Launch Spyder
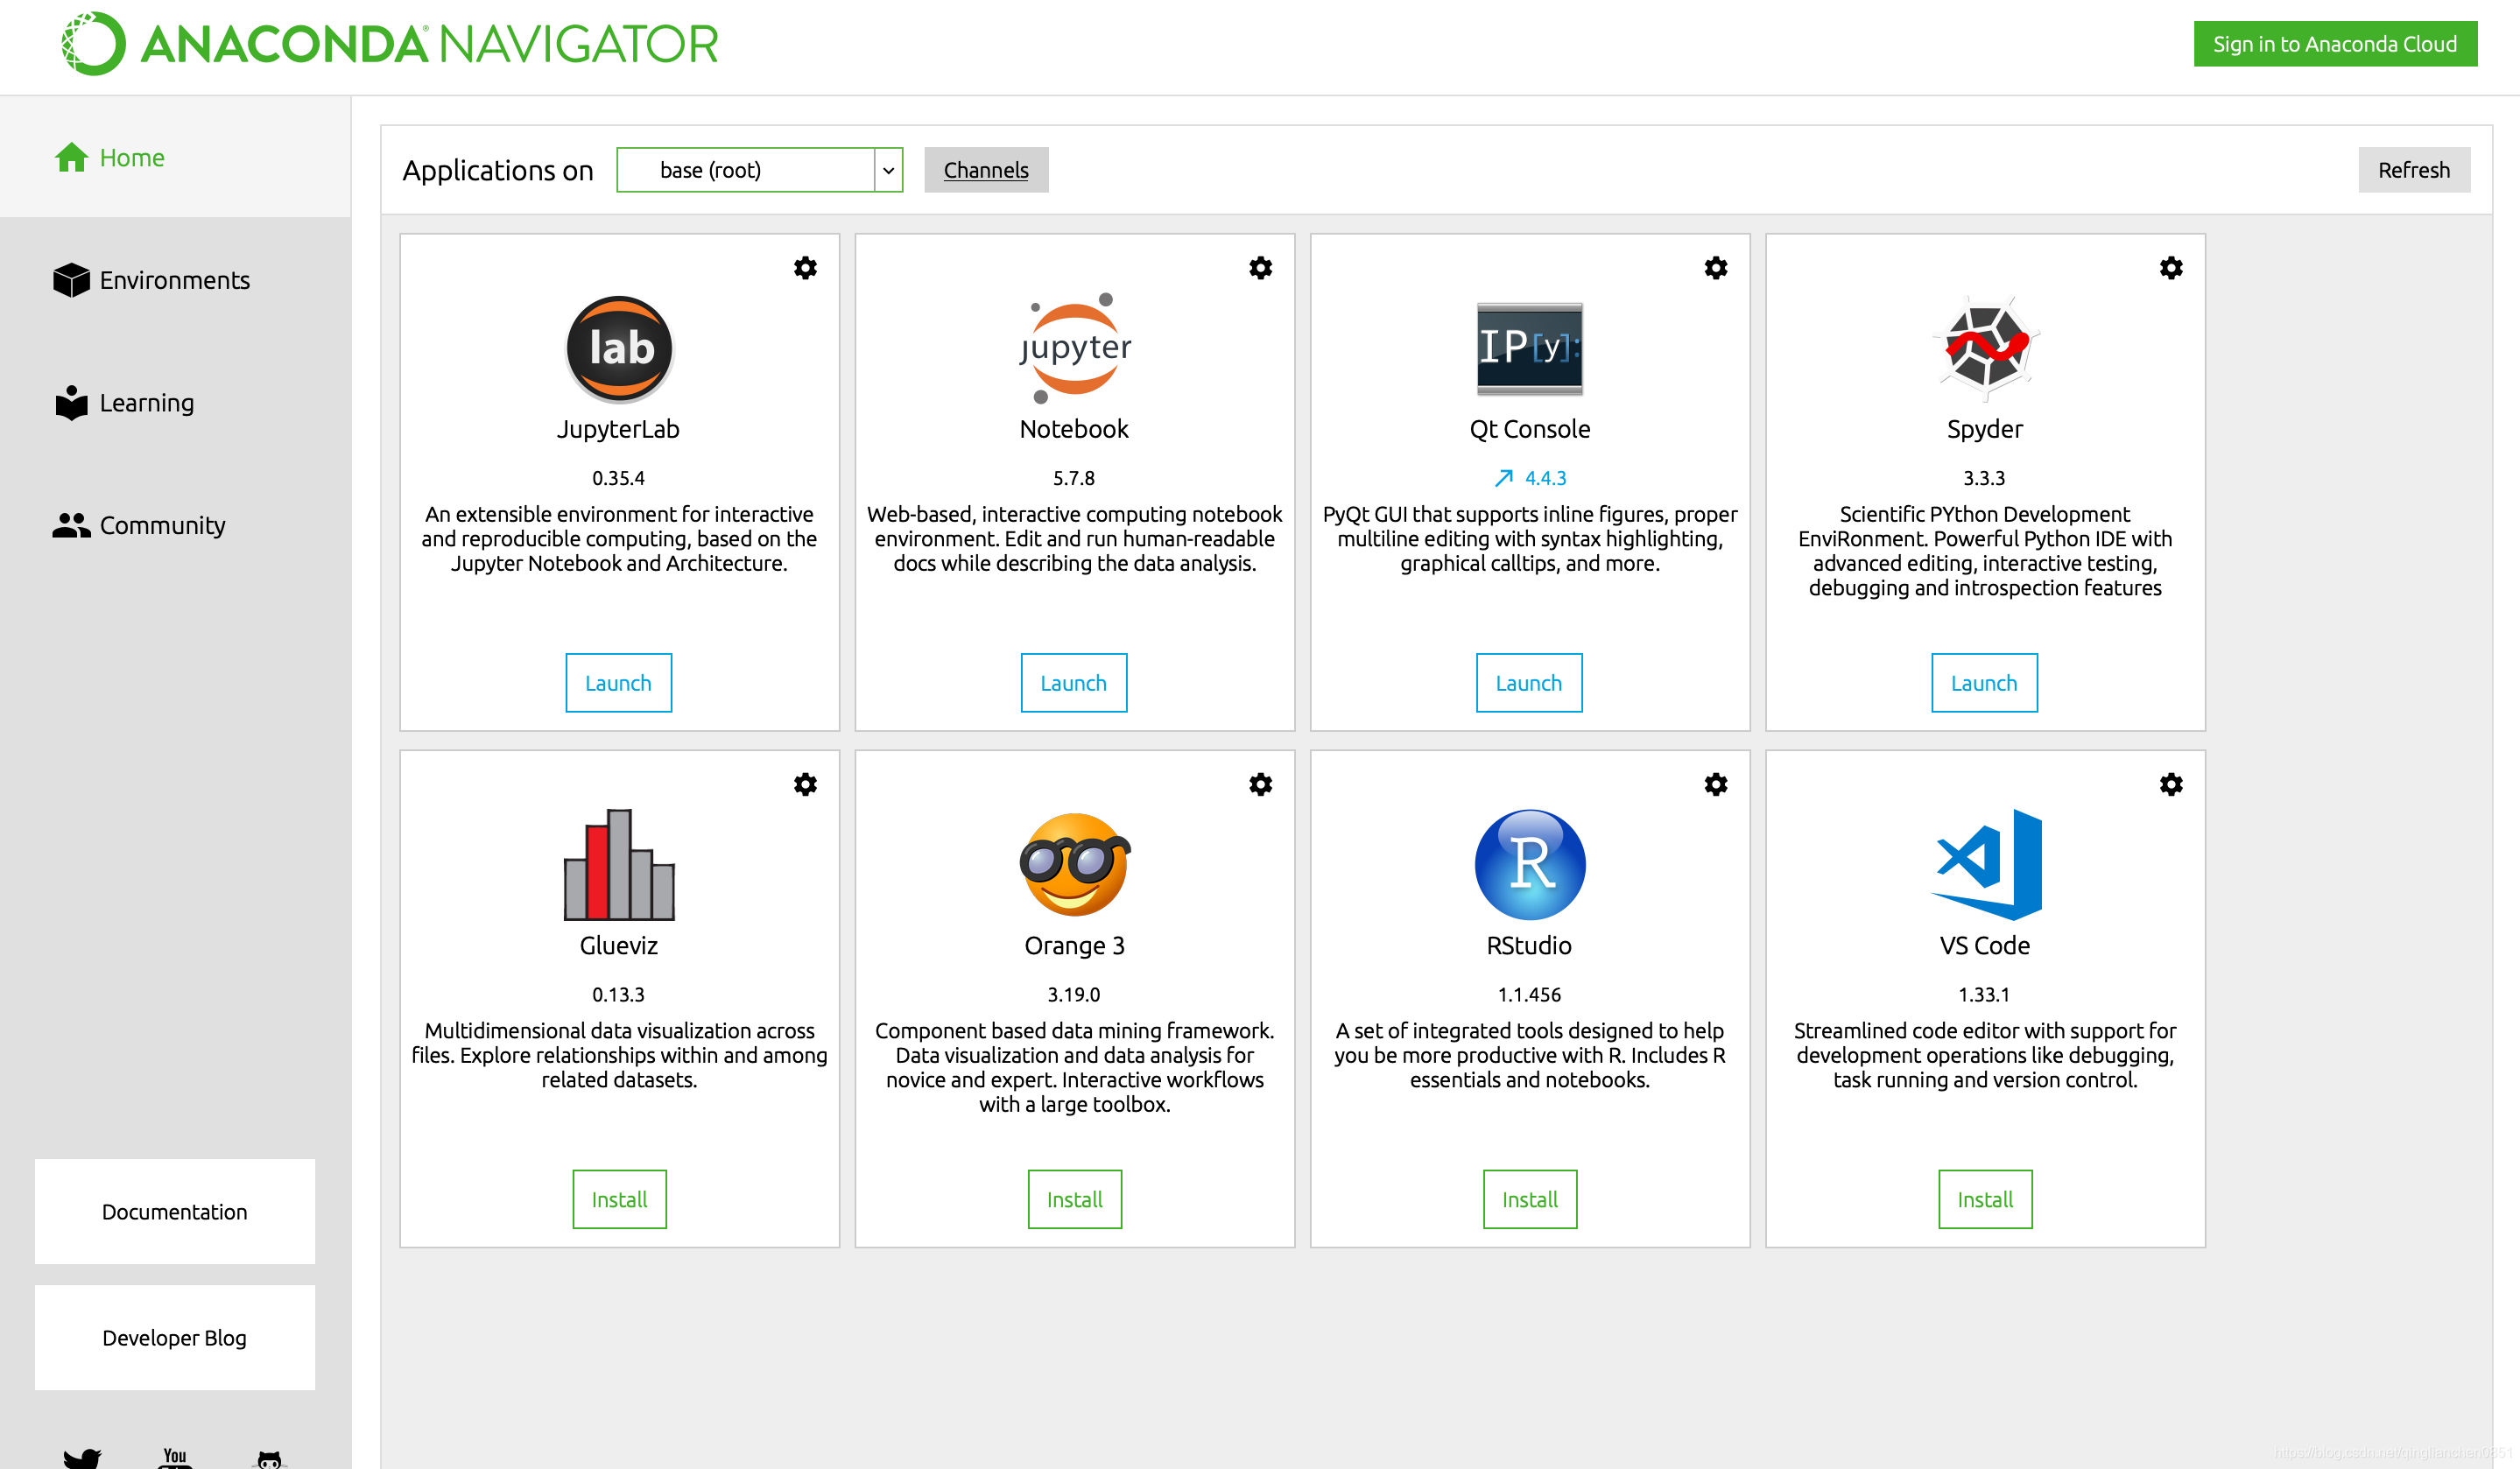This screenshot has width=2520, height=1469. (x=1984, y=683)
